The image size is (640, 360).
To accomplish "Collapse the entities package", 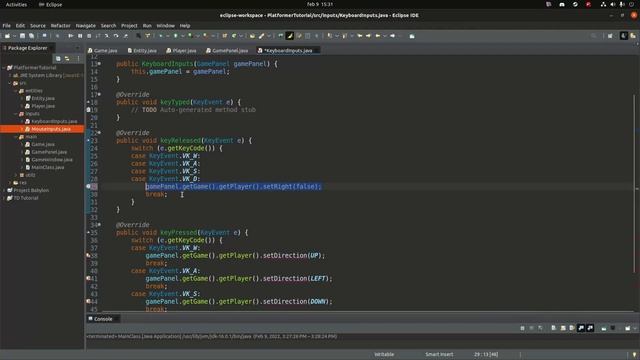I will [x=16, y=91].
